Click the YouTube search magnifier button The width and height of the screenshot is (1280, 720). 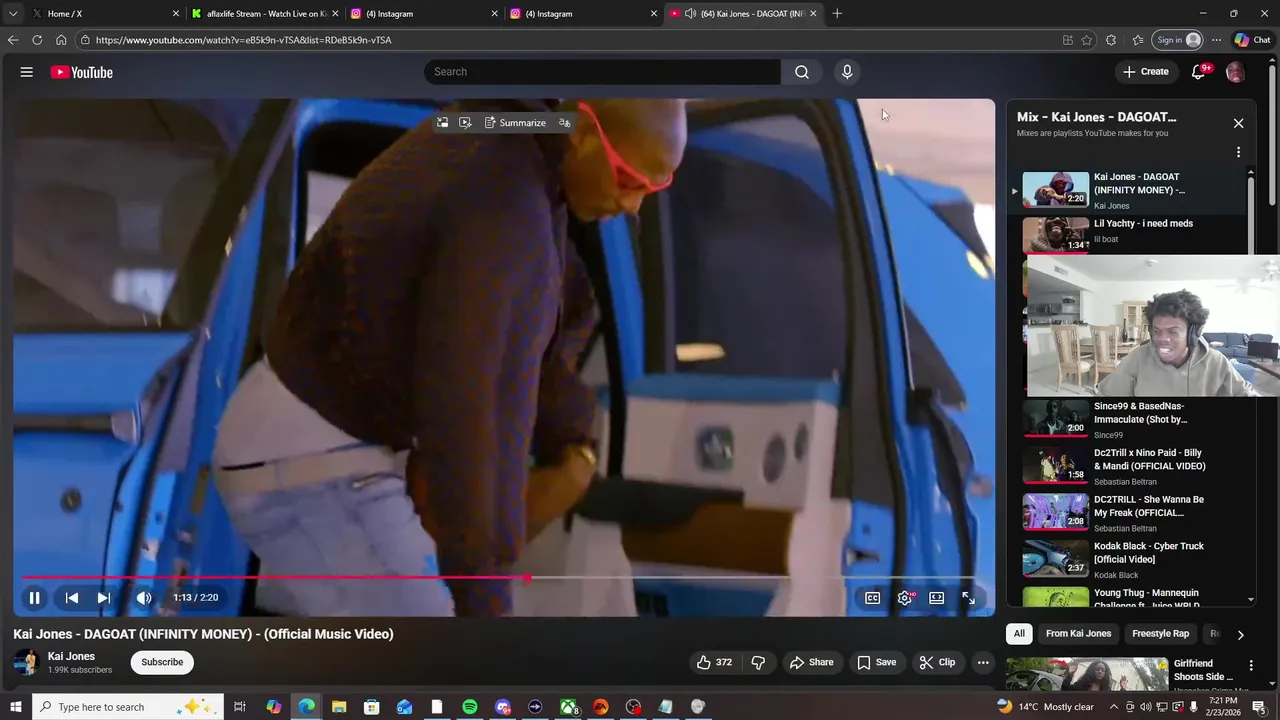coord(801,72)
